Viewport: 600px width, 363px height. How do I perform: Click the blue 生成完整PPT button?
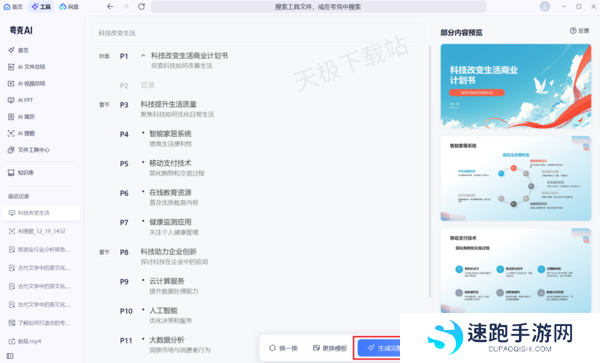379,348
